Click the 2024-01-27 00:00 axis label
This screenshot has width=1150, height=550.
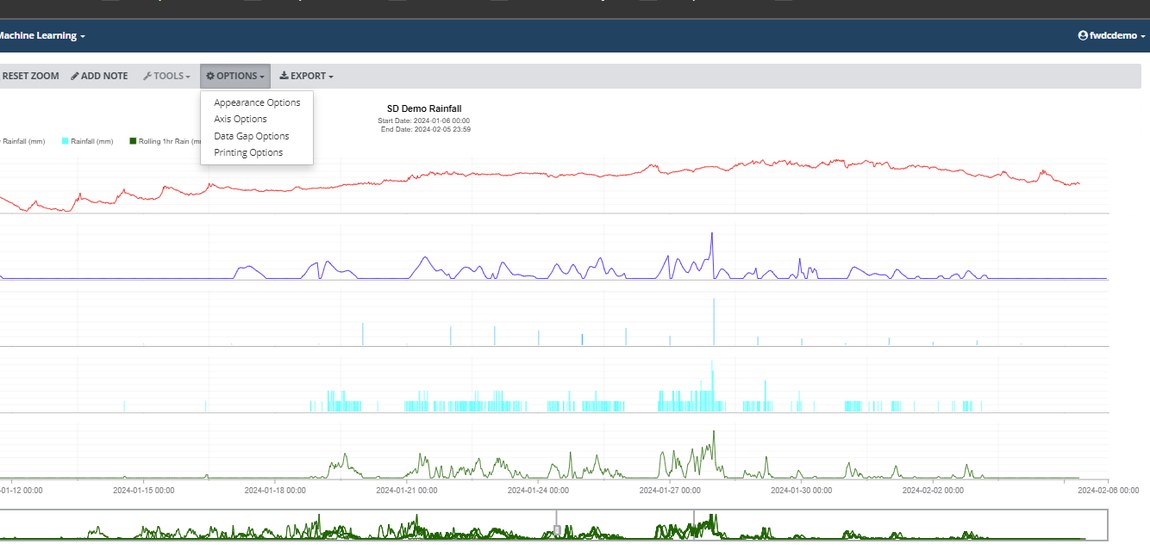click(670, 490)
